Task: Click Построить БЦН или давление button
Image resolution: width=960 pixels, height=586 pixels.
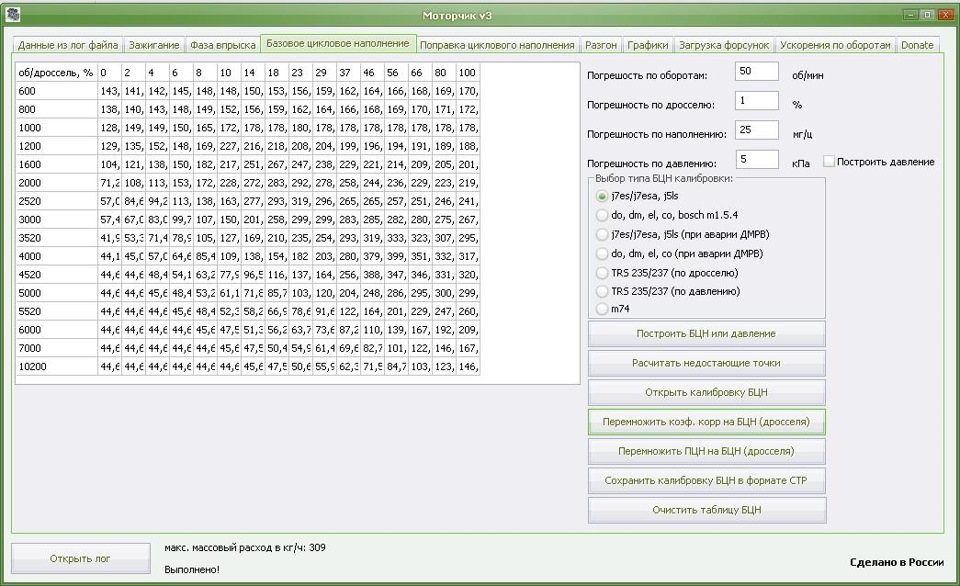Action: point(707,334)
